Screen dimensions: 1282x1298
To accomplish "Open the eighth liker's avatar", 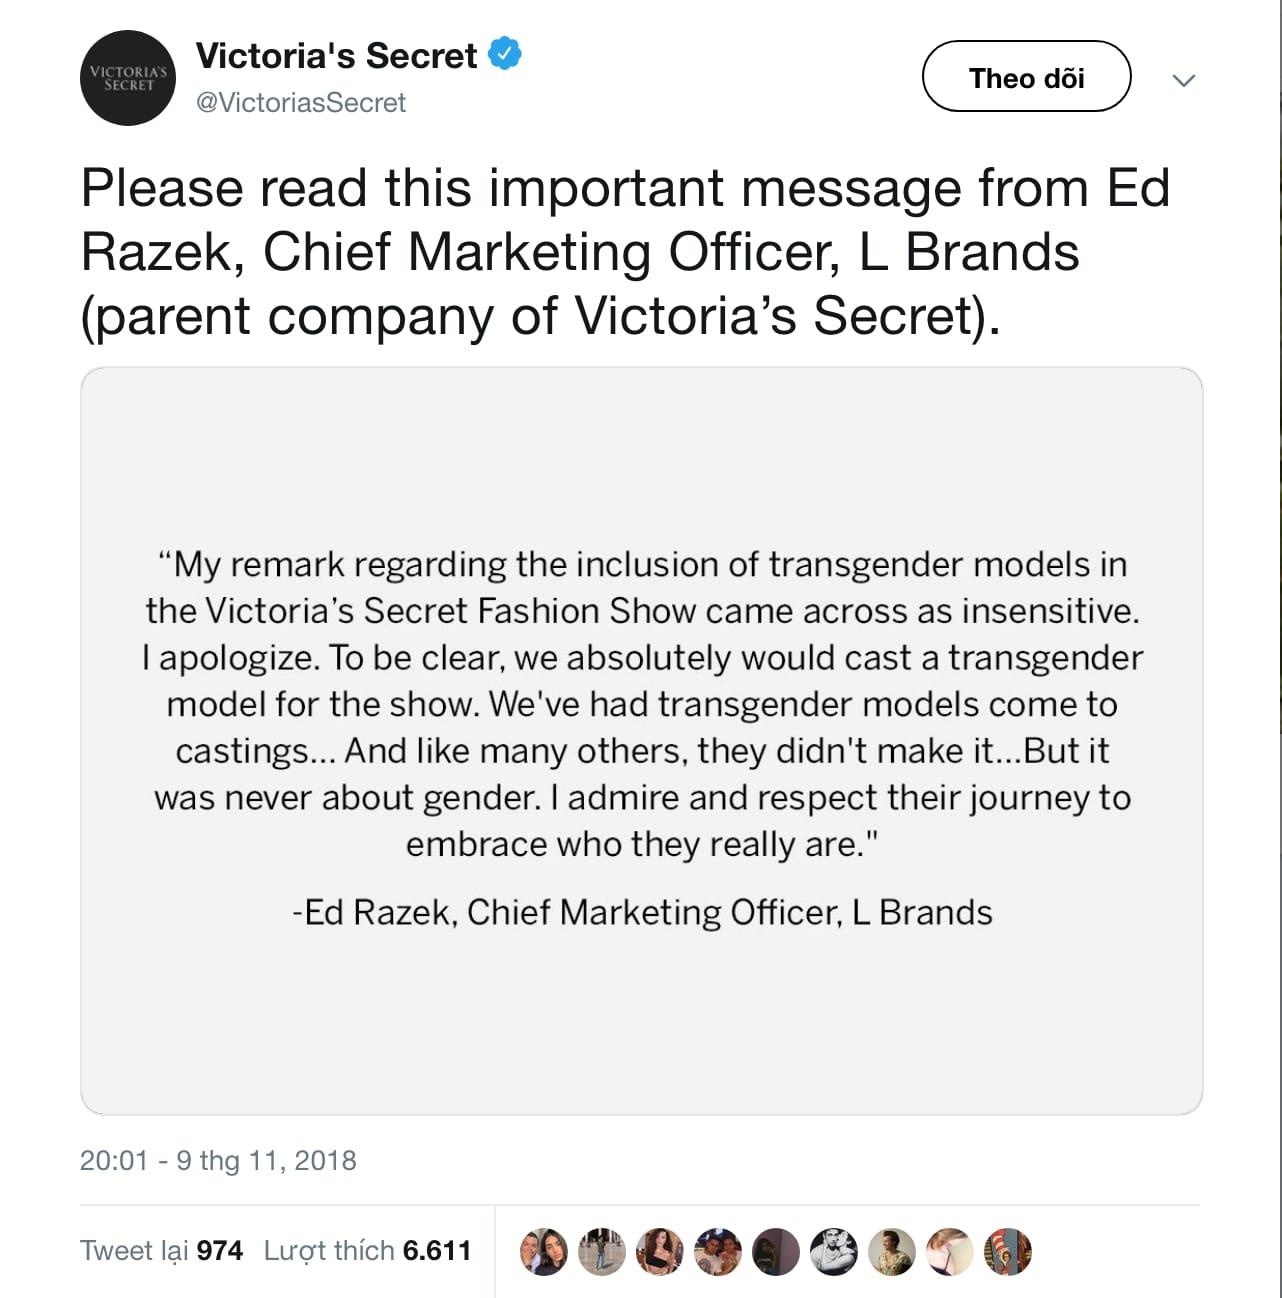I will pyautogui.click(x=949, y=1251).
